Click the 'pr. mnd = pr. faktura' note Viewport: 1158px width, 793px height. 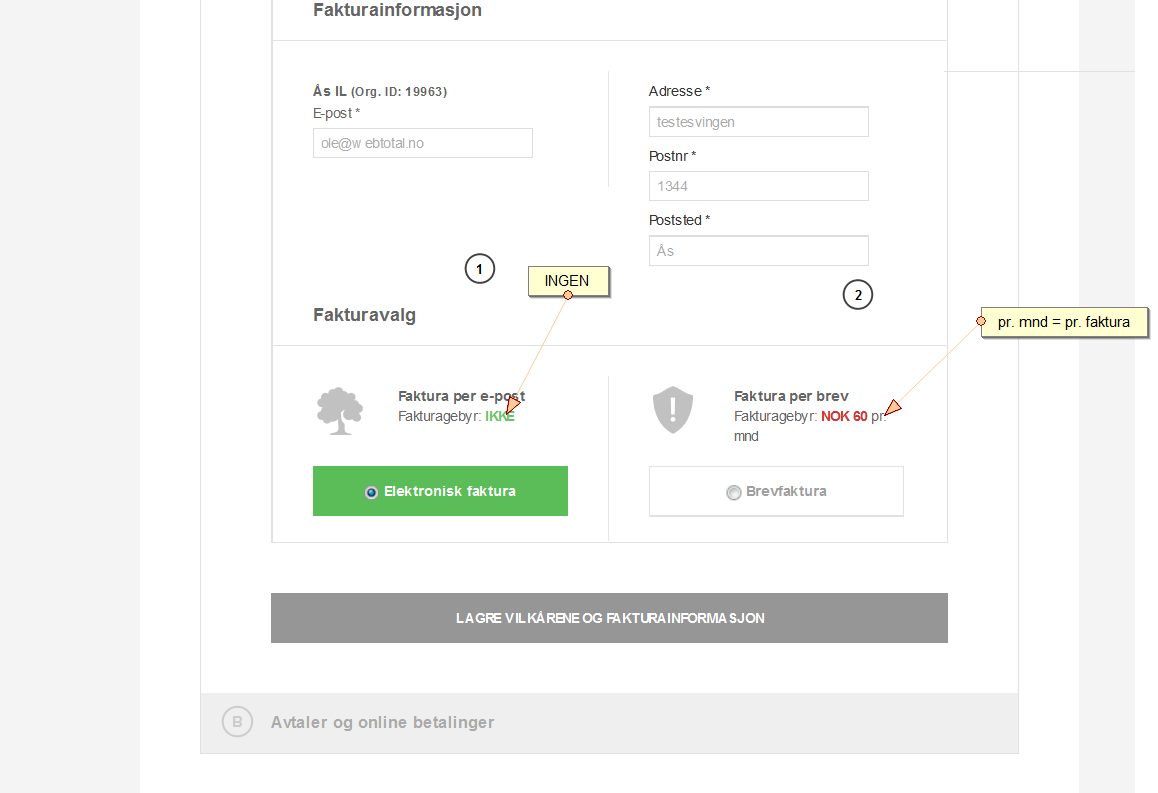pos(1064,322)
